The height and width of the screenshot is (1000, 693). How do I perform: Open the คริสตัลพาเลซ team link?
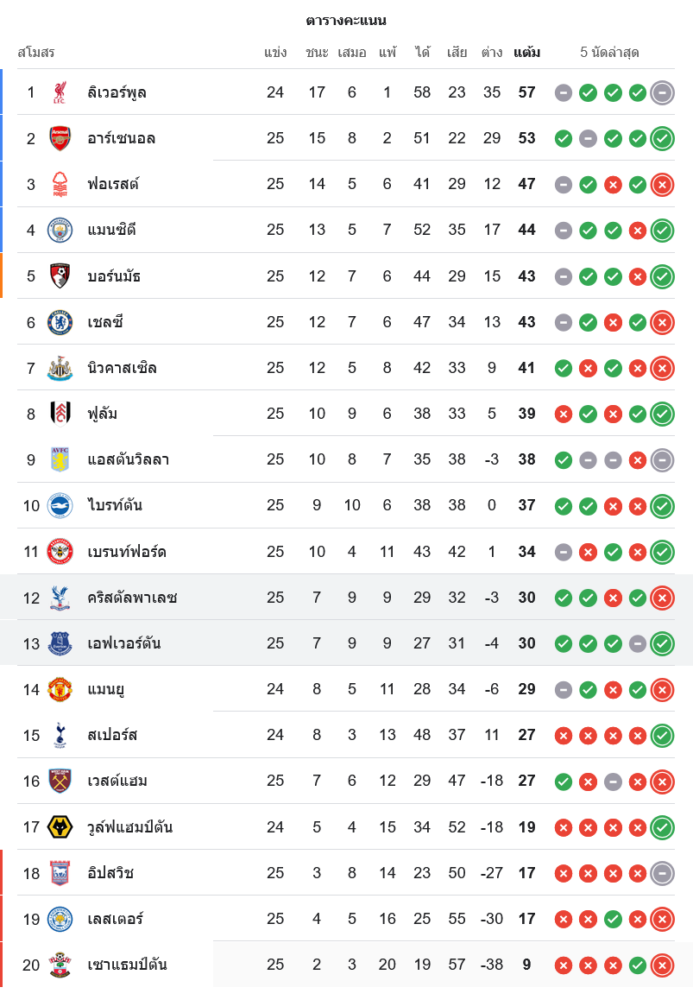pos(133,598)
